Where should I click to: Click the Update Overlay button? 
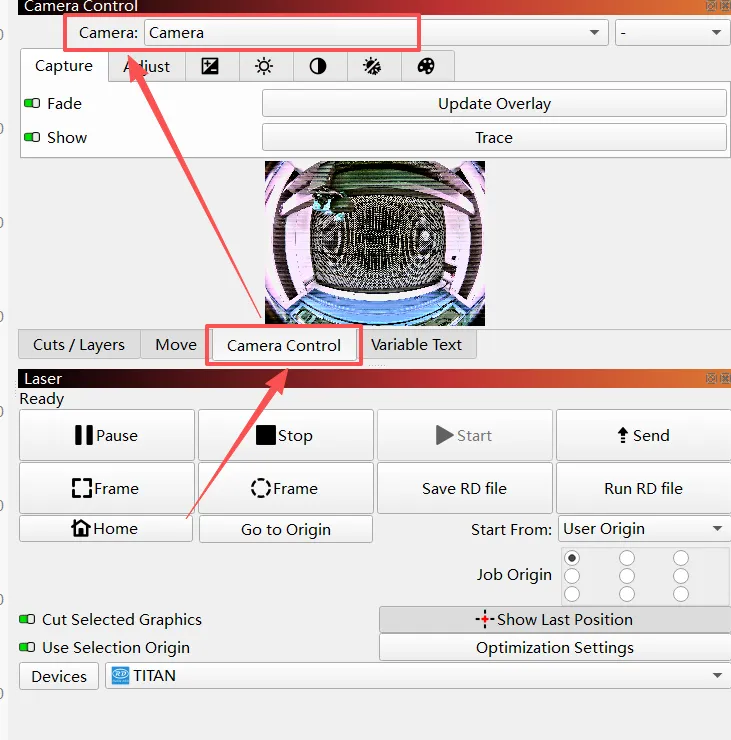(494, 103)
